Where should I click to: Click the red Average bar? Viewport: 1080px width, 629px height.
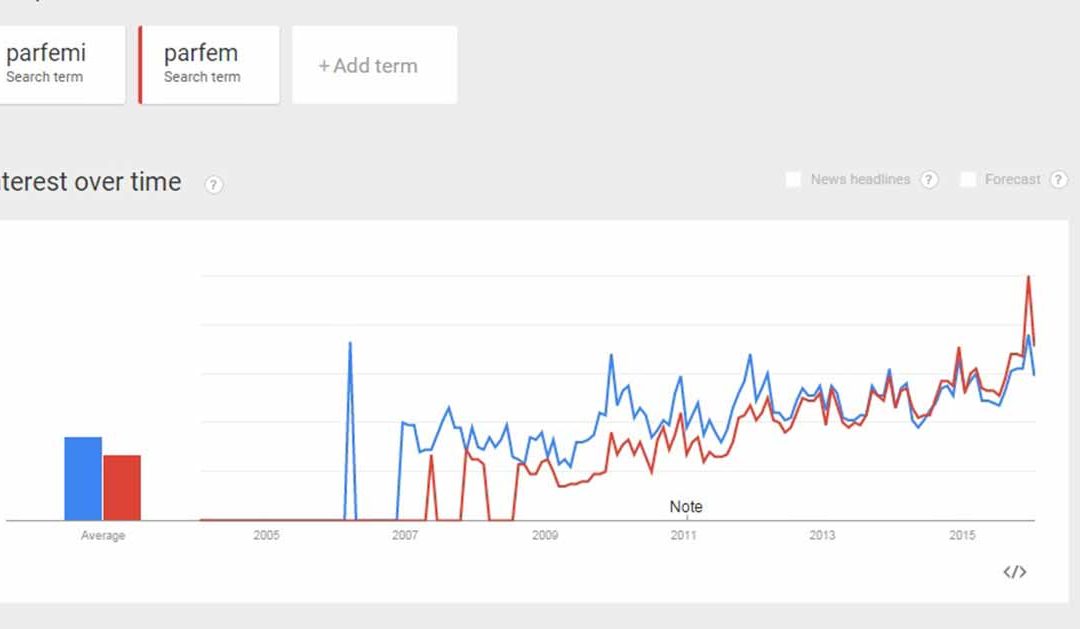(x=122, y=488)
